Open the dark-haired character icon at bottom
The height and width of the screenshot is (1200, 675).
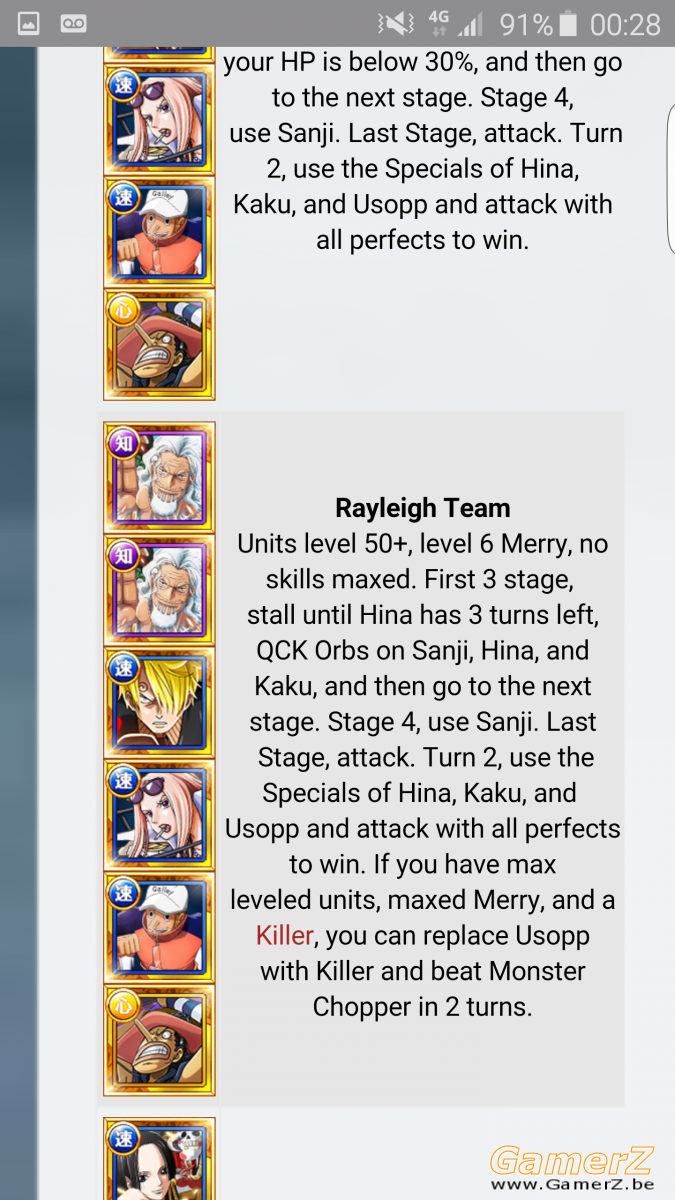159,1159
